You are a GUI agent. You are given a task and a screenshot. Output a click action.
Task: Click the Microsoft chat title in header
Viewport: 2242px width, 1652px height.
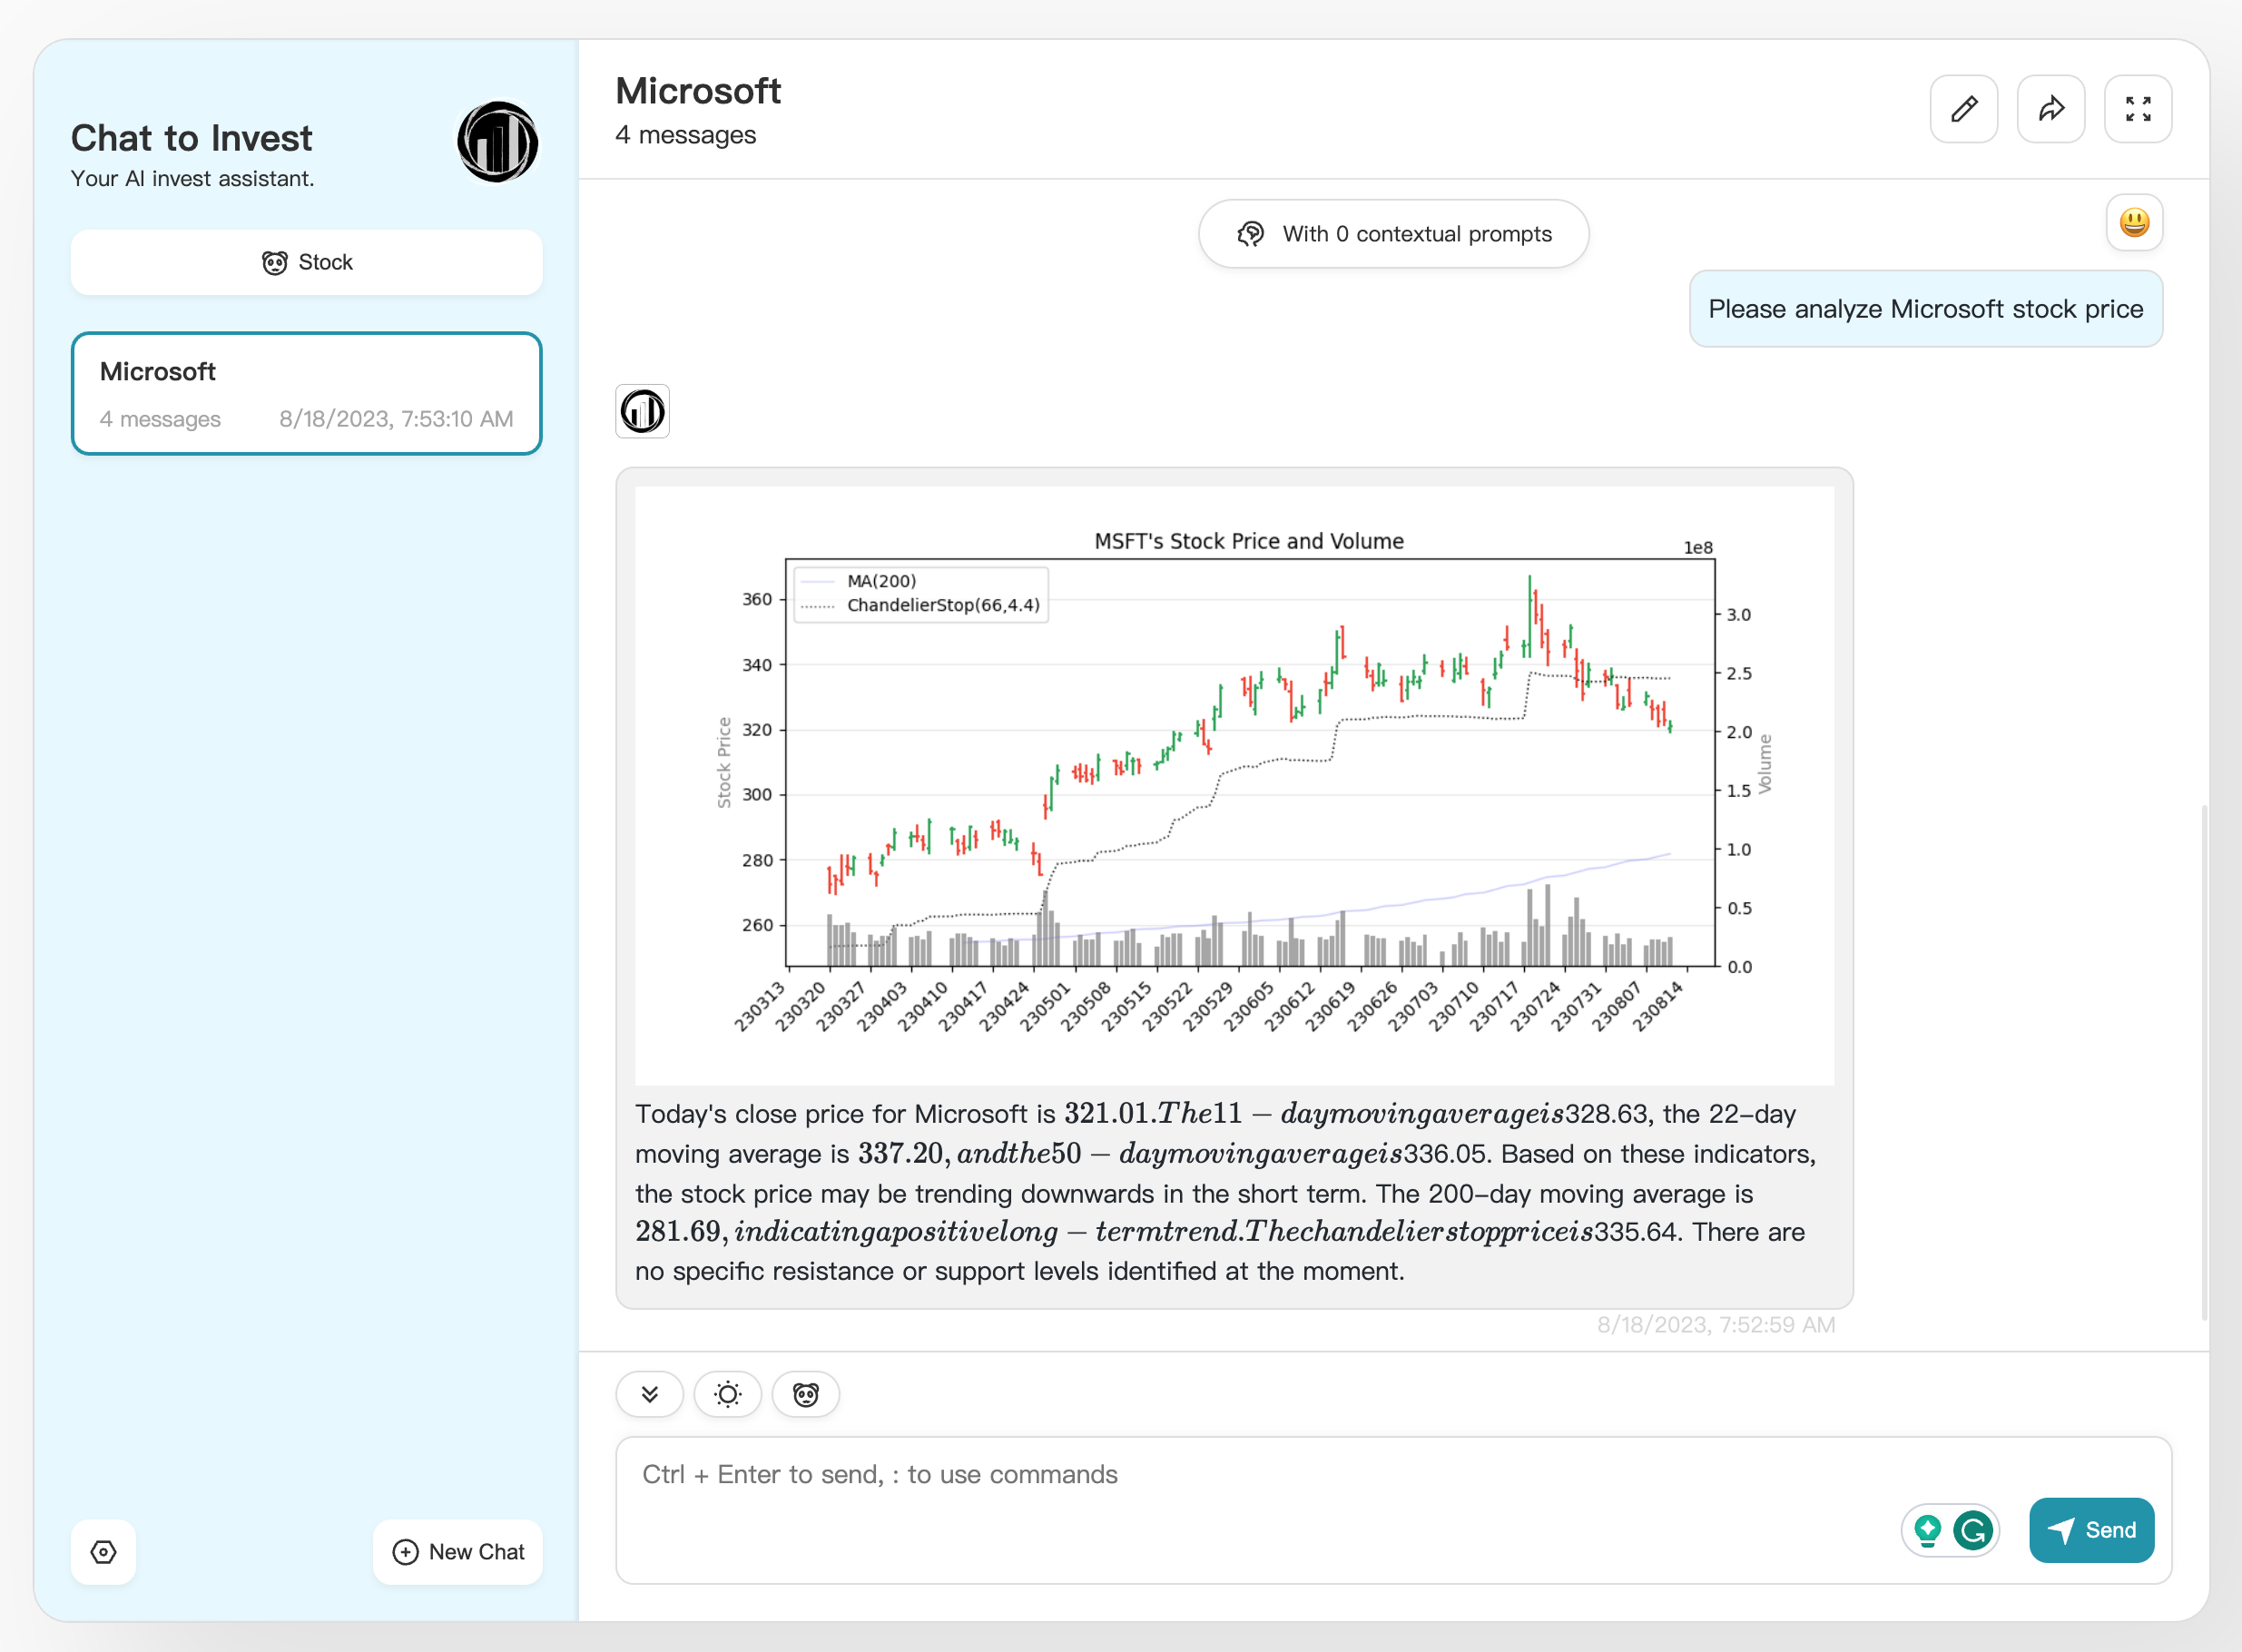pos(698,91)
